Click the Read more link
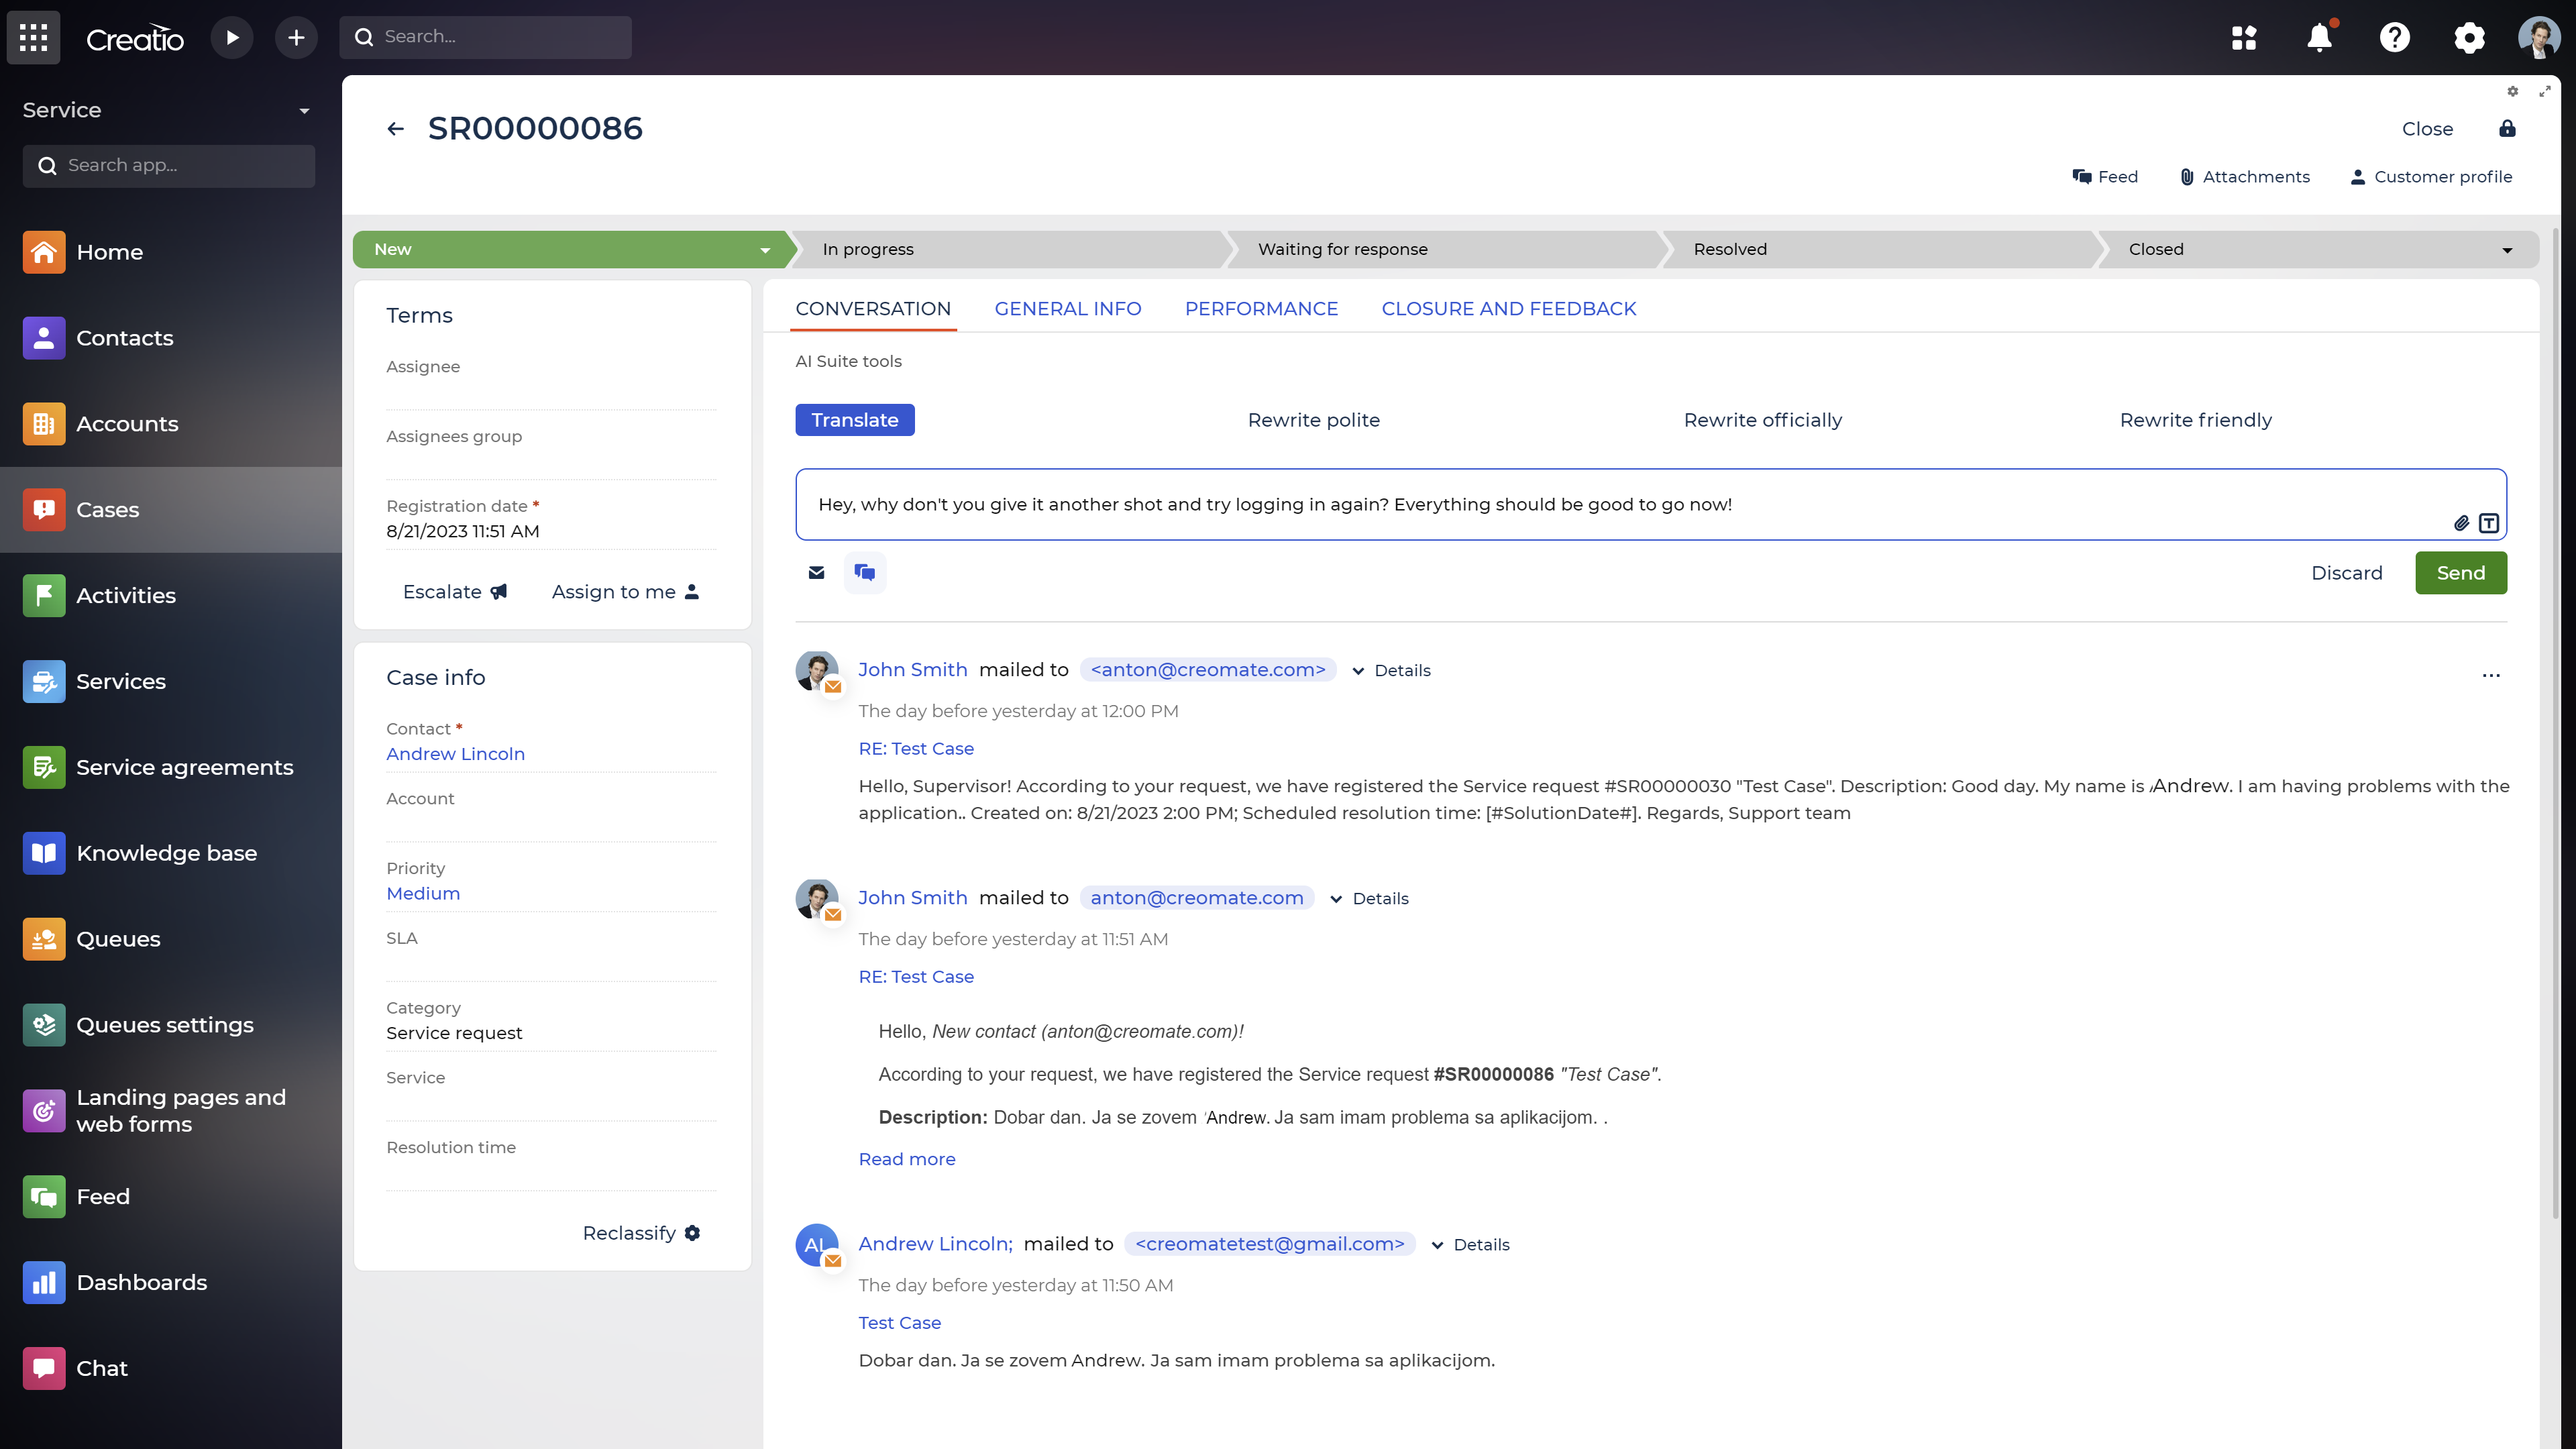The image size is (2576, 1449). (x=906, y=1158)
